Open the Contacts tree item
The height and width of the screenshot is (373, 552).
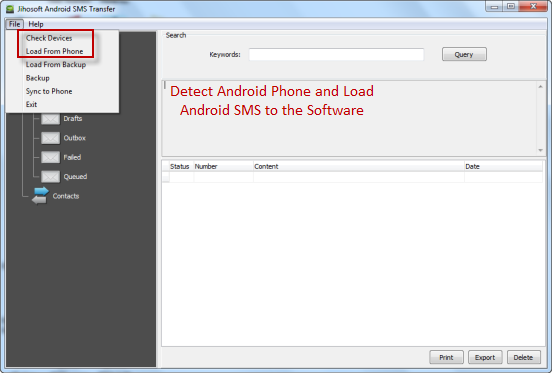tap(66, 196)
